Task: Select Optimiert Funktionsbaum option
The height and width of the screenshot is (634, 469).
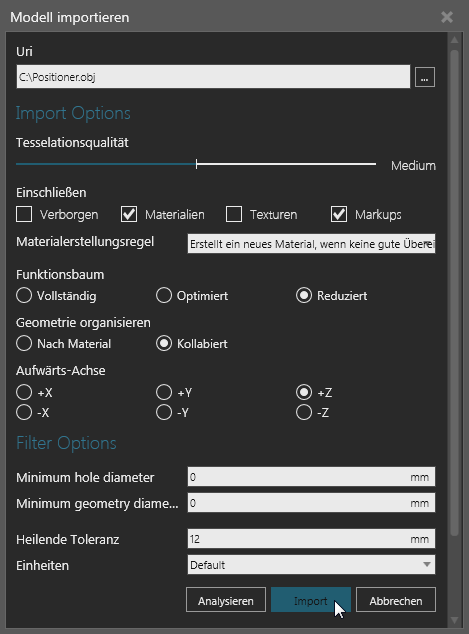Action: 164,296
